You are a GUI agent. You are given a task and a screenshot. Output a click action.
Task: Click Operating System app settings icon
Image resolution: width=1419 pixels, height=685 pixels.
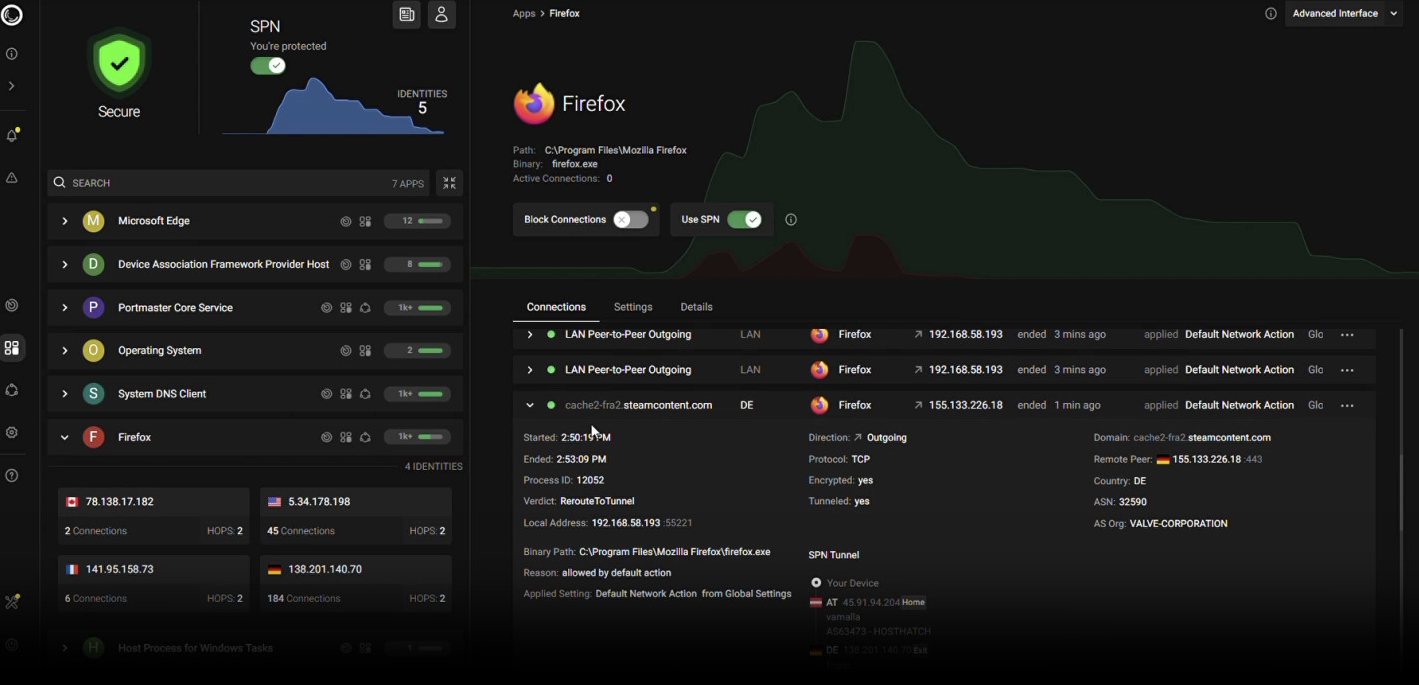coord(365,351)
